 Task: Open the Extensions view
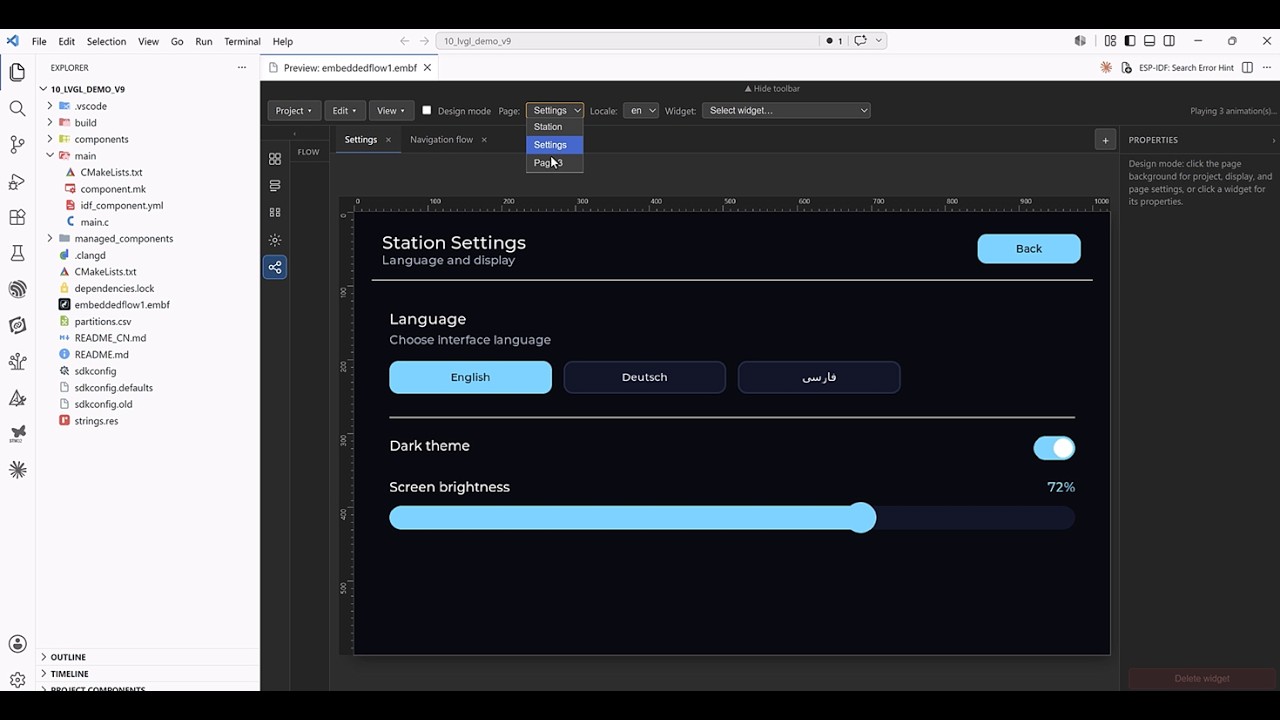click(x=17, y=217)
